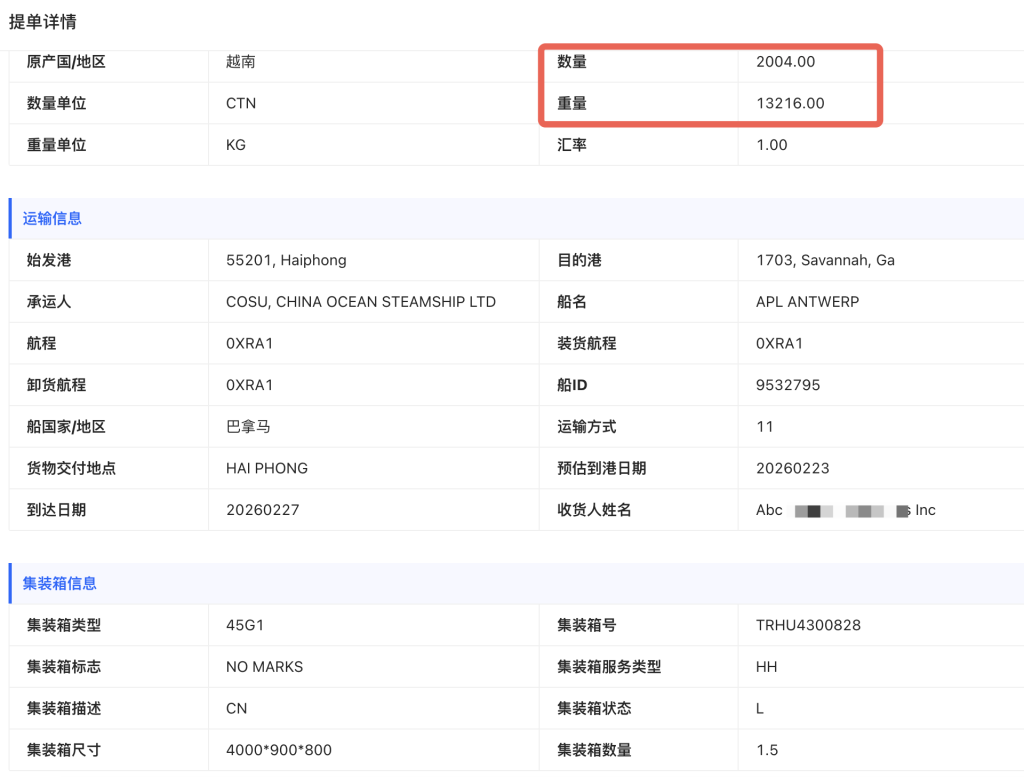1024x777 pixels.
Task: Select the 集装箱信息 section header
Action: (x=59, y=583)
